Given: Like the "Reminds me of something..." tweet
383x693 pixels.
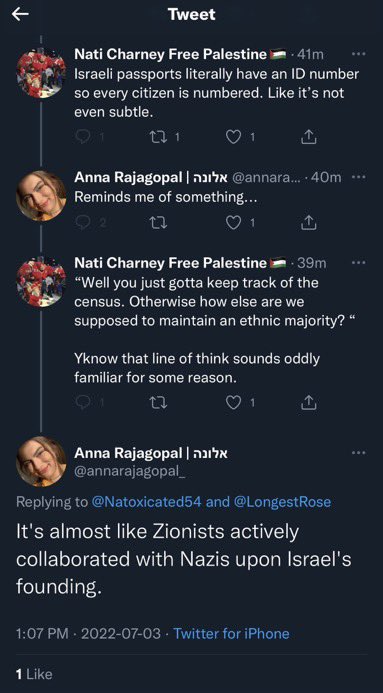Looking at the screenshot, I should point(233,224).
